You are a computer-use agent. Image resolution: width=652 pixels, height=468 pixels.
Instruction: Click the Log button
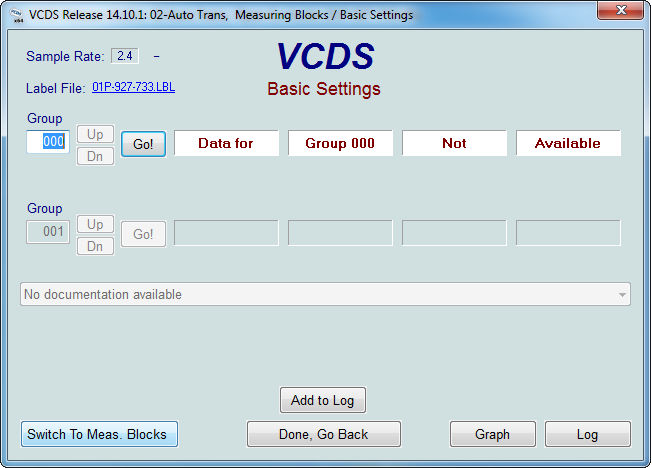pos(588,434)
